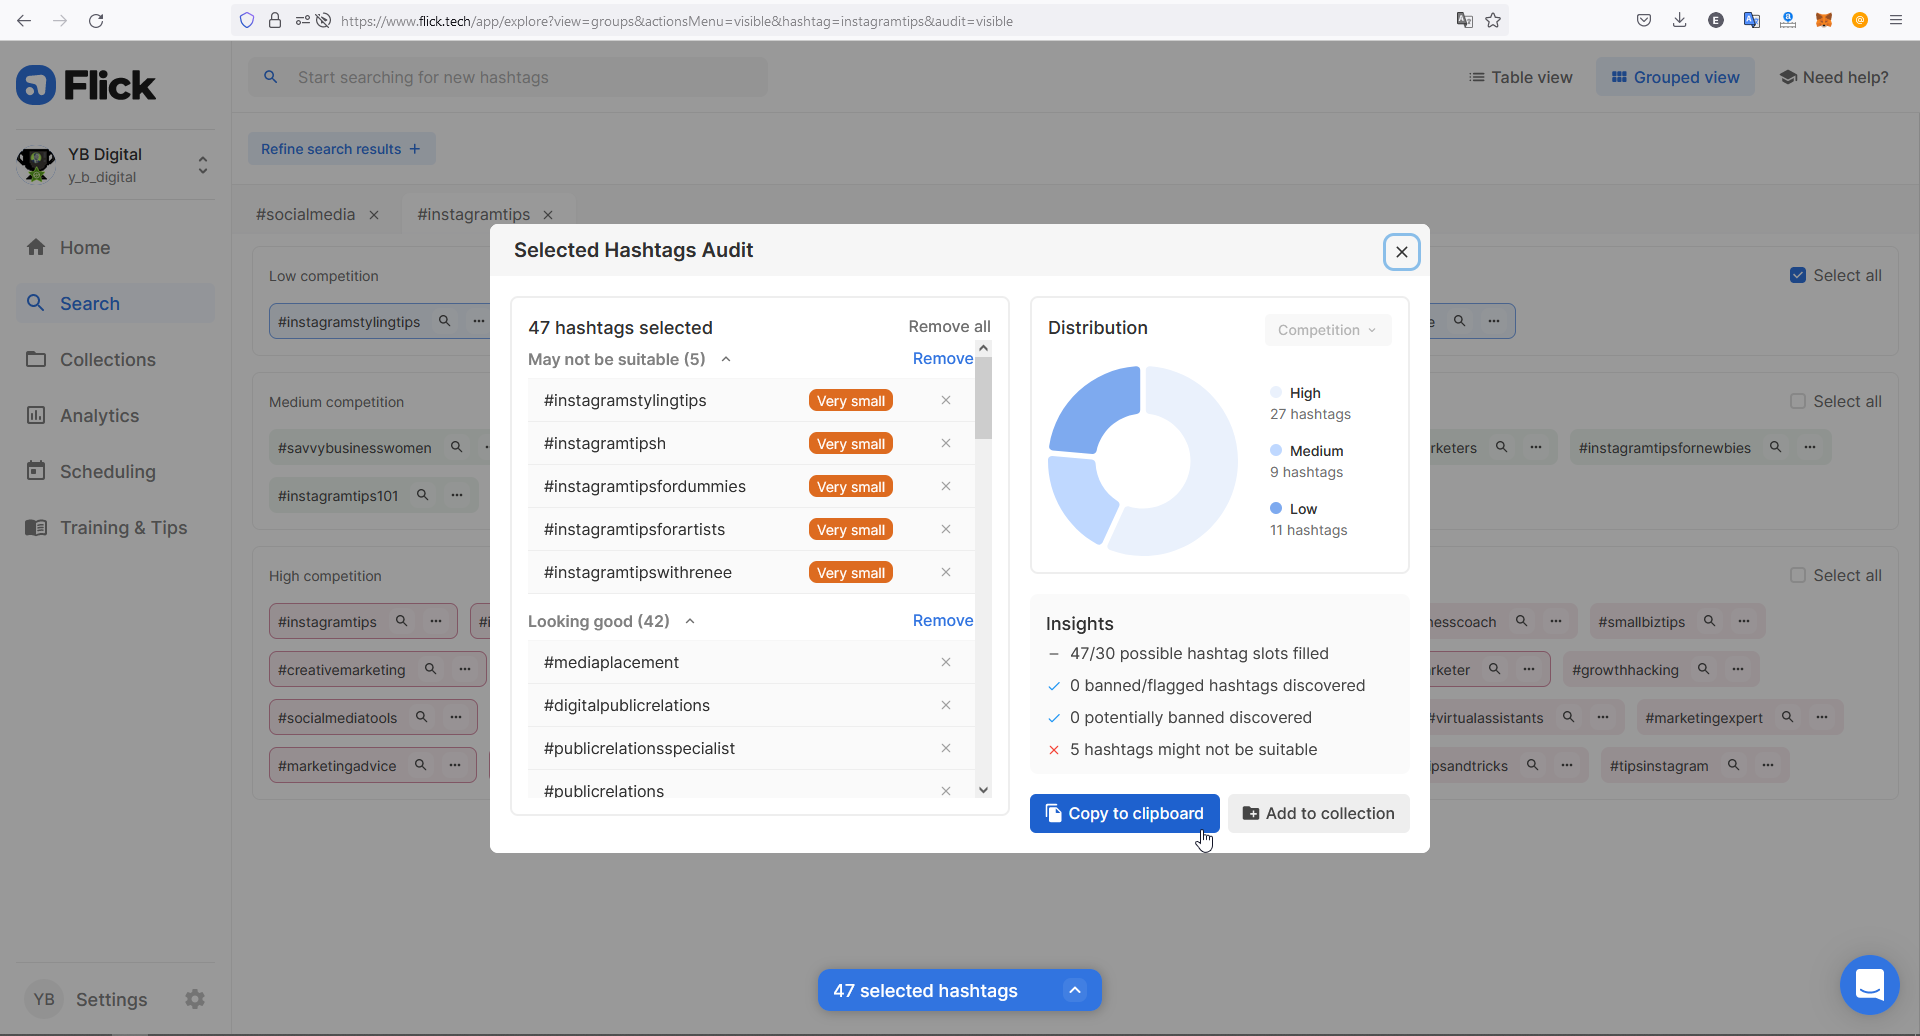
Task: Open the chat support bubble
Action: click(x=1869, y=984)
